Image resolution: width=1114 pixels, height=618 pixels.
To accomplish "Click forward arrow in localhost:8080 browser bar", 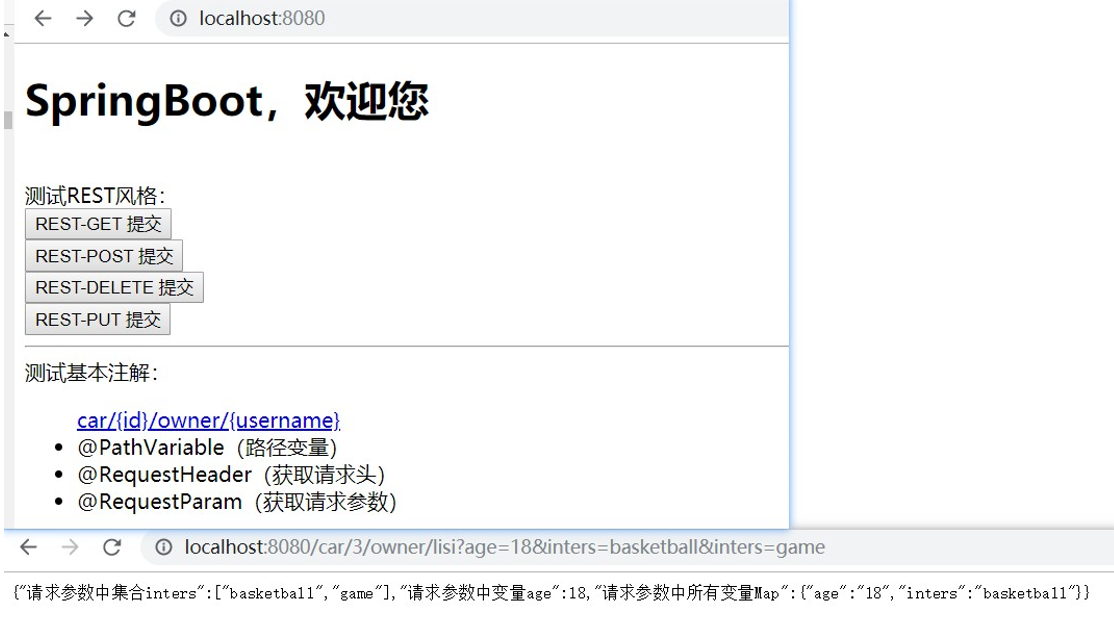I will [x=85, y=18].
